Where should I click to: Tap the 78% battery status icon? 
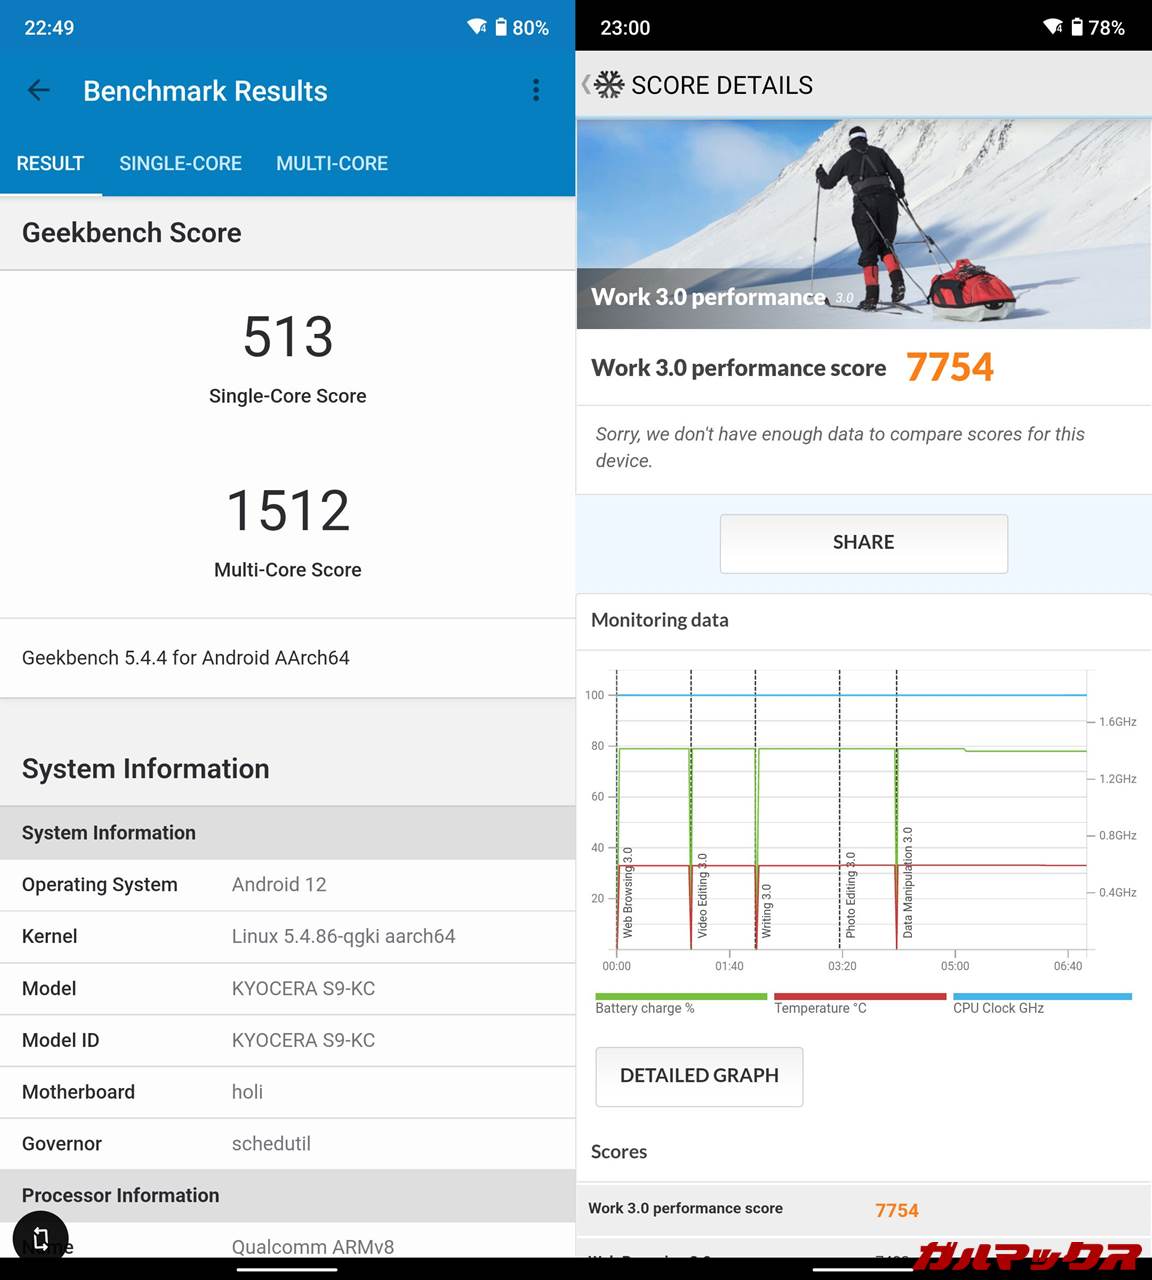tap(1077, 27)
